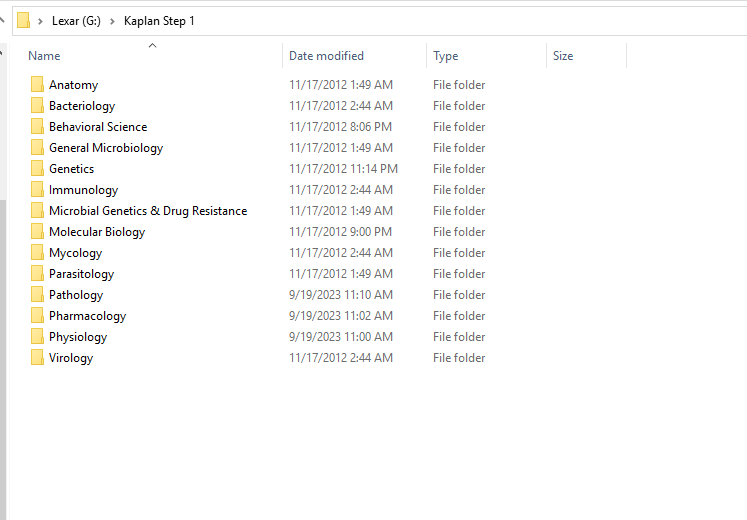Viewport: 747px width, 520px height.
Task: Expand the chevron before Lexar (G:)
Action: coord(40,21)
